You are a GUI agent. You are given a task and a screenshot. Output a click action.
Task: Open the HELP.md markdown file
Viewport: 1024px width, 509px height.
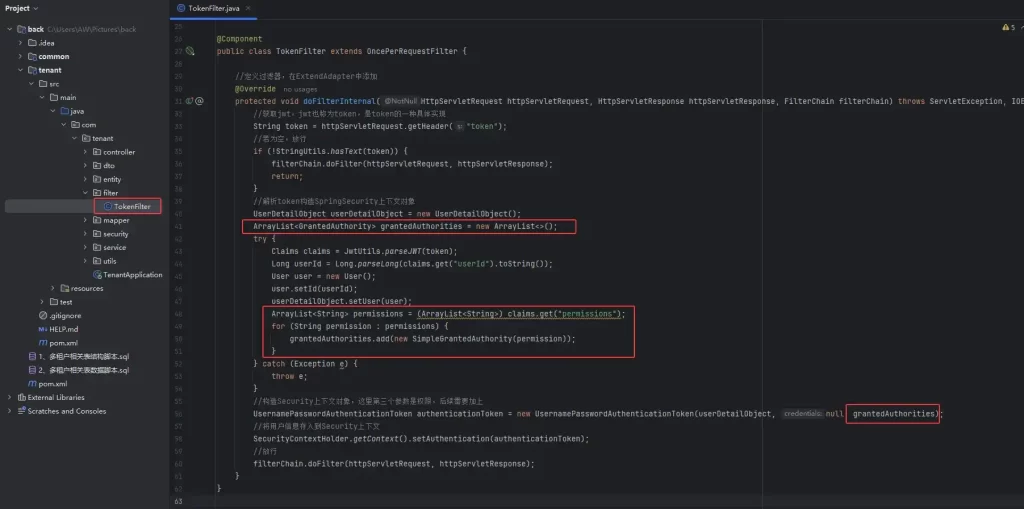(x=63, y=329)
